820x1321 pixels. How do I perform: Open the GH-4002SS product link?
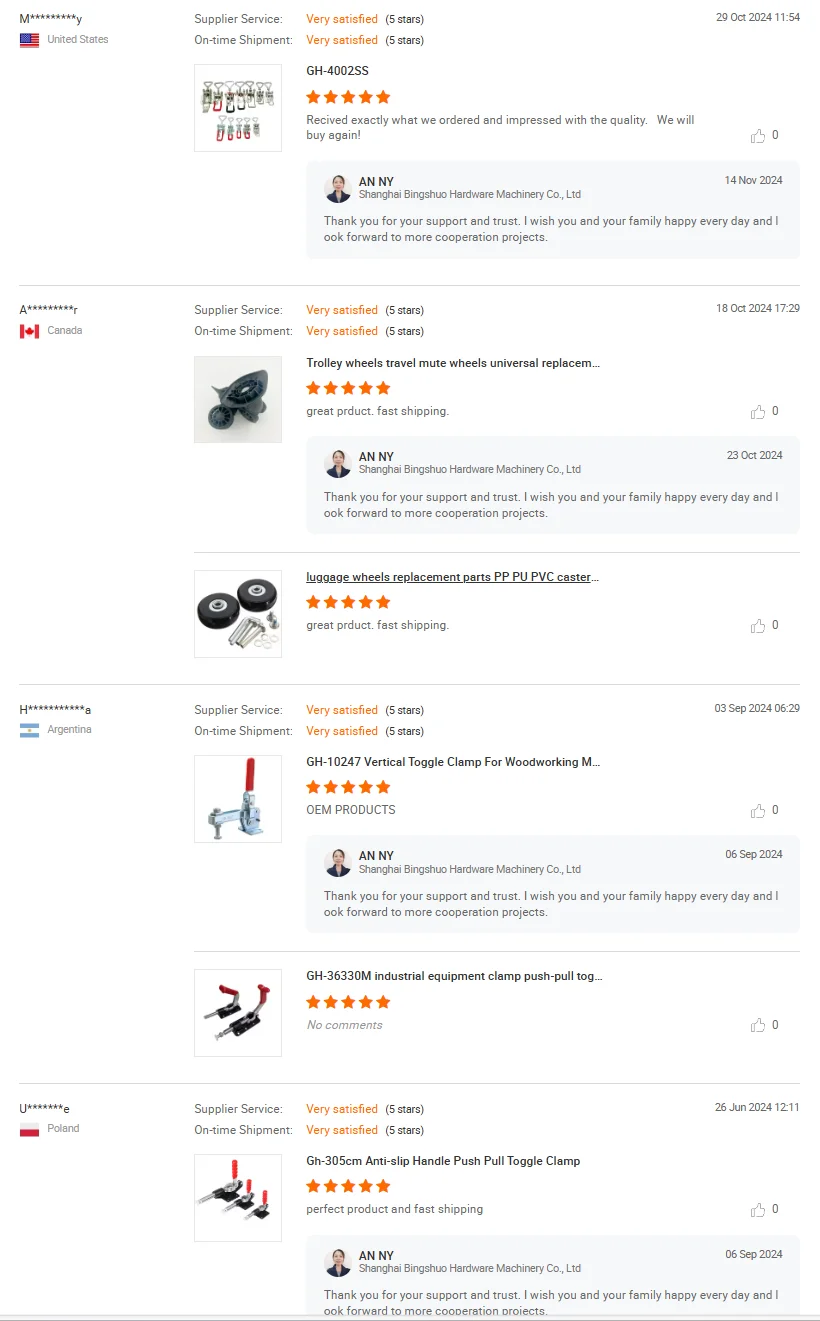[338, 72]
